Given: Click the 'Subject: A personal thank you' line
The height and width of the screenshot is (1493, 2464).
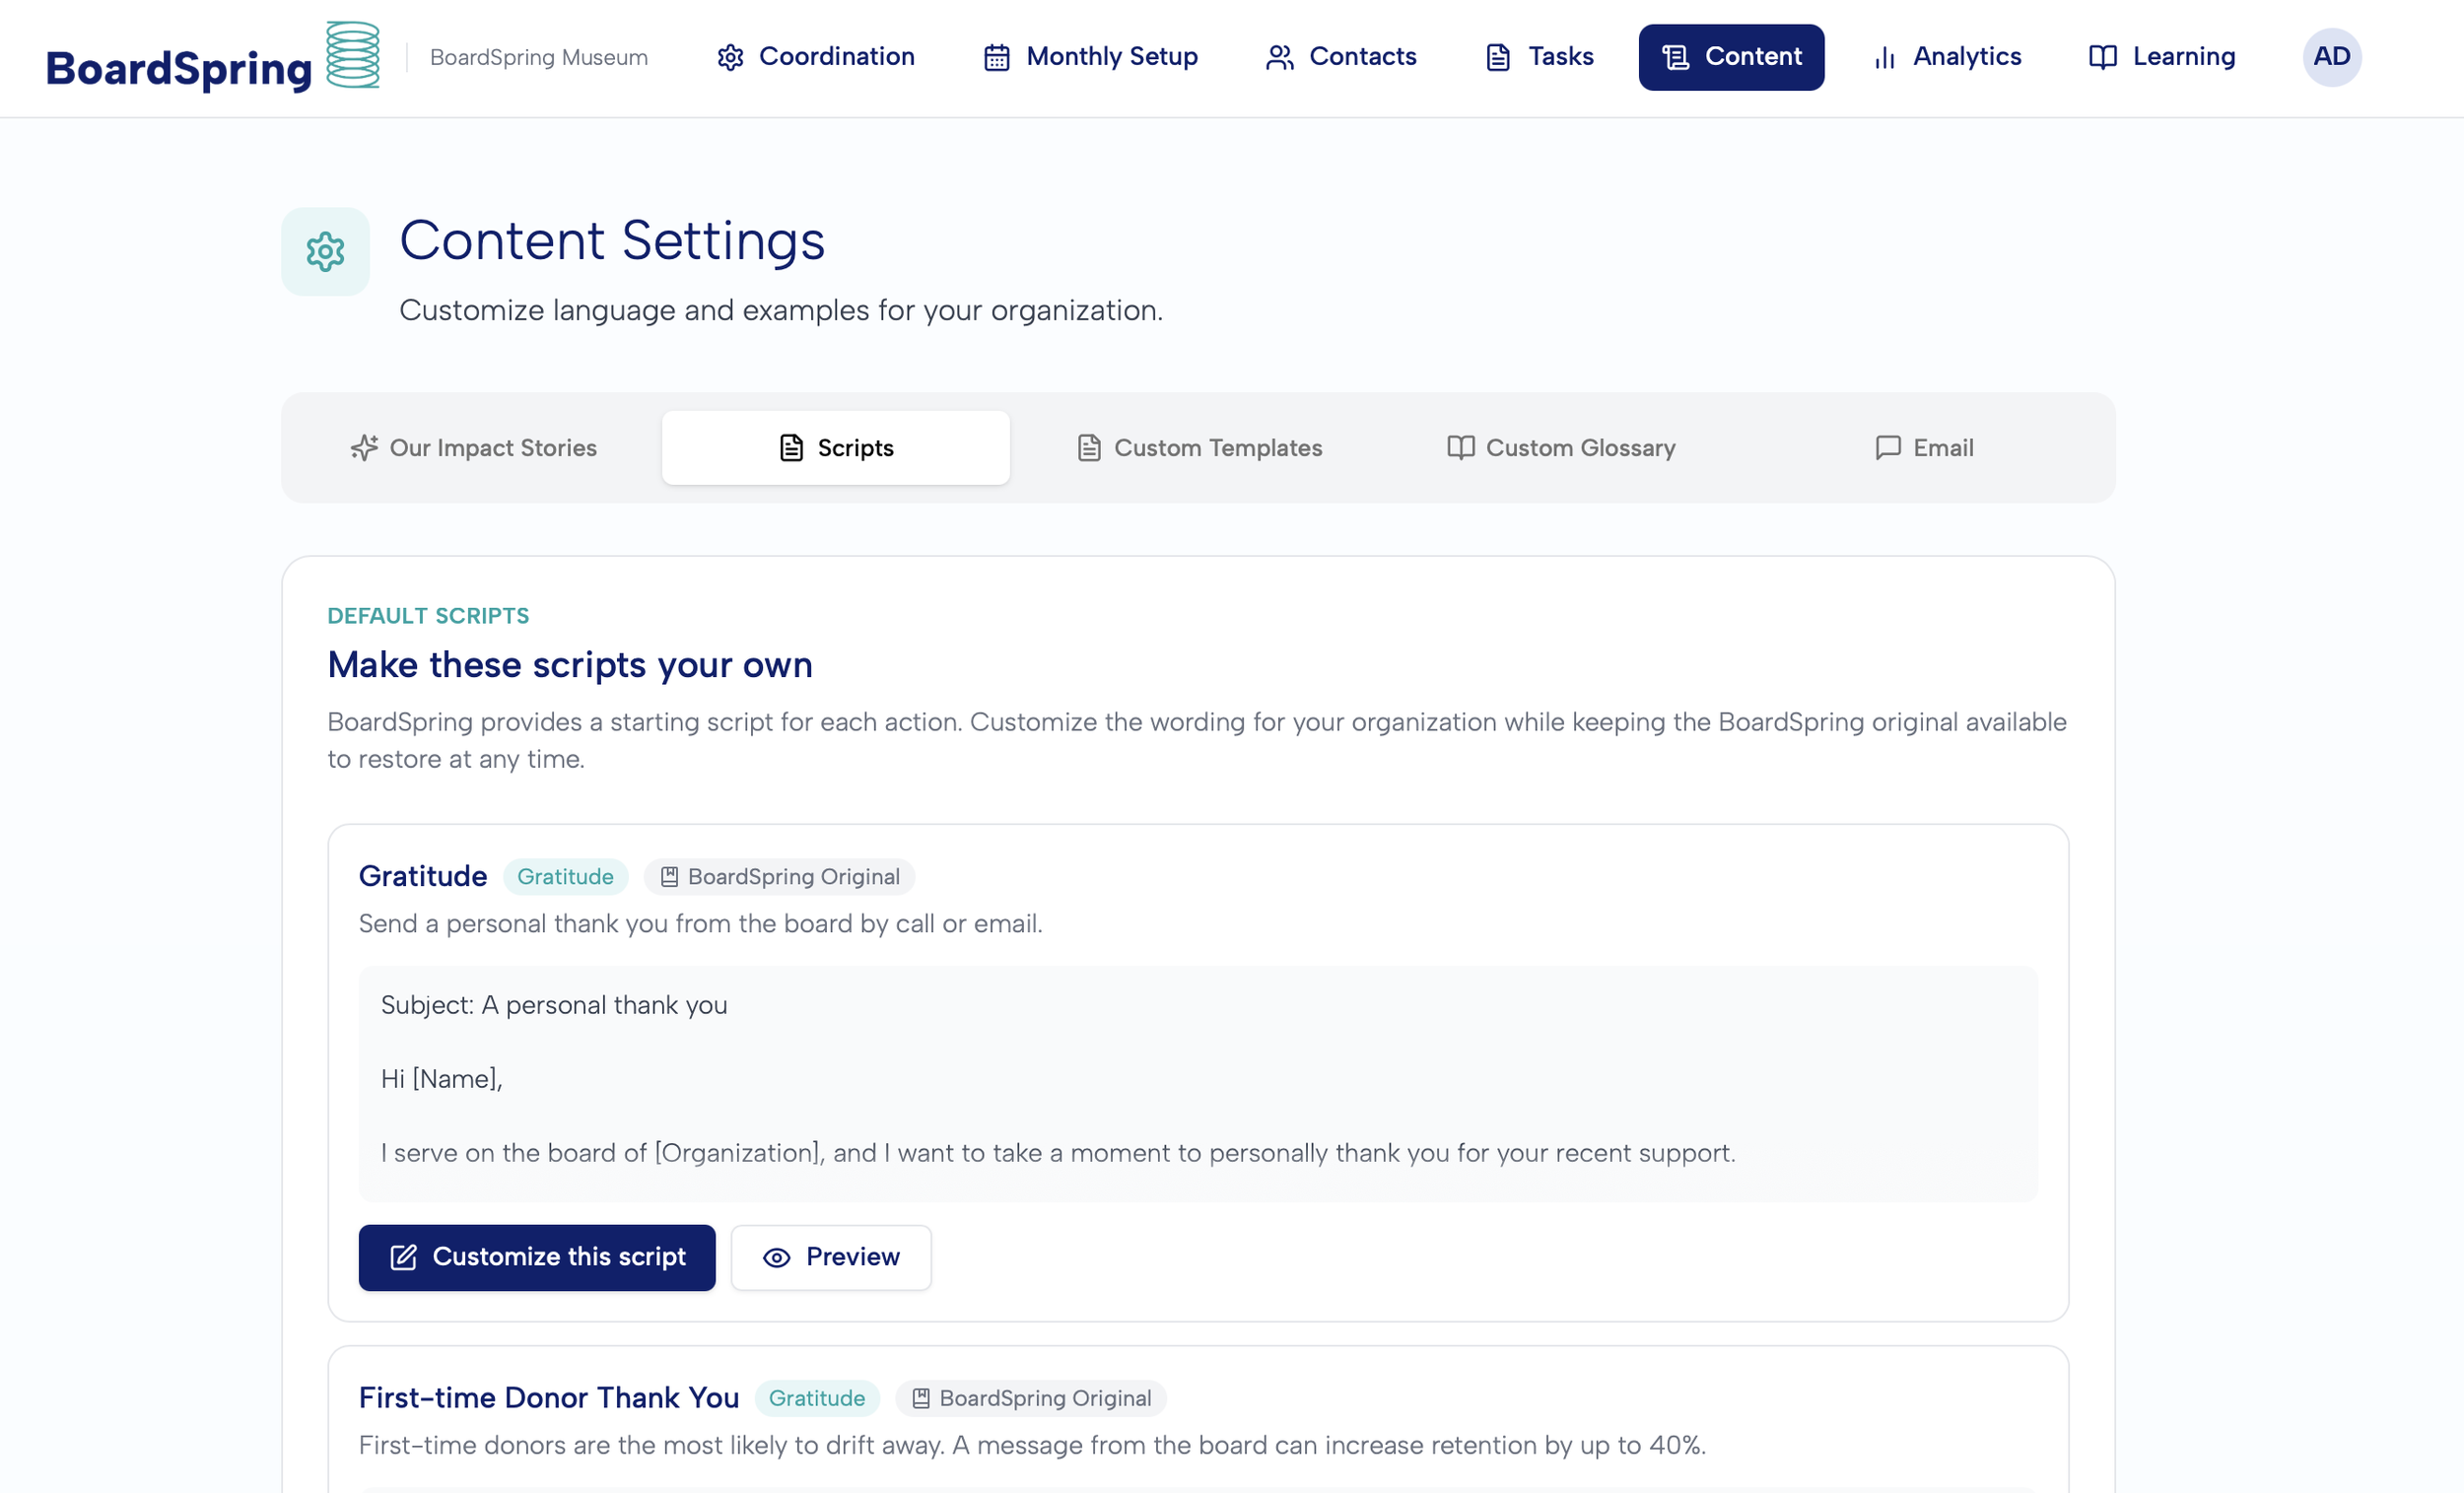Looking at the screenshot, I should coord(554,1005).
